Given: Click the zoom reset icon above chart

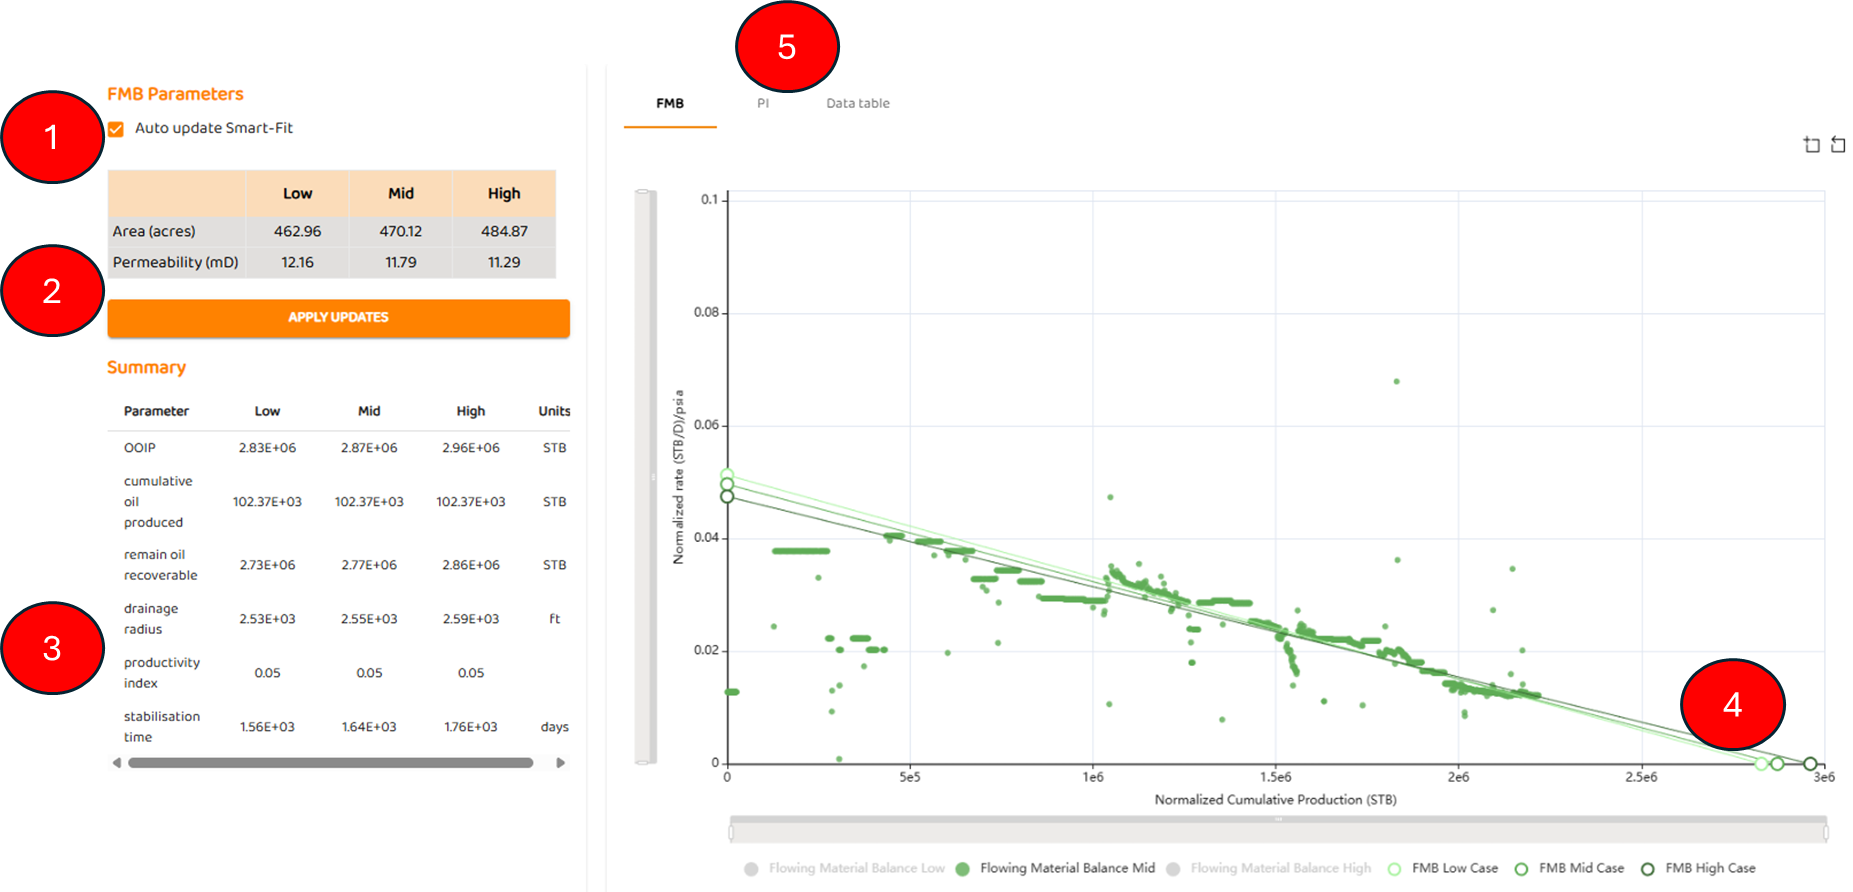Looking at the screenshot, I should coord(1838,145).
